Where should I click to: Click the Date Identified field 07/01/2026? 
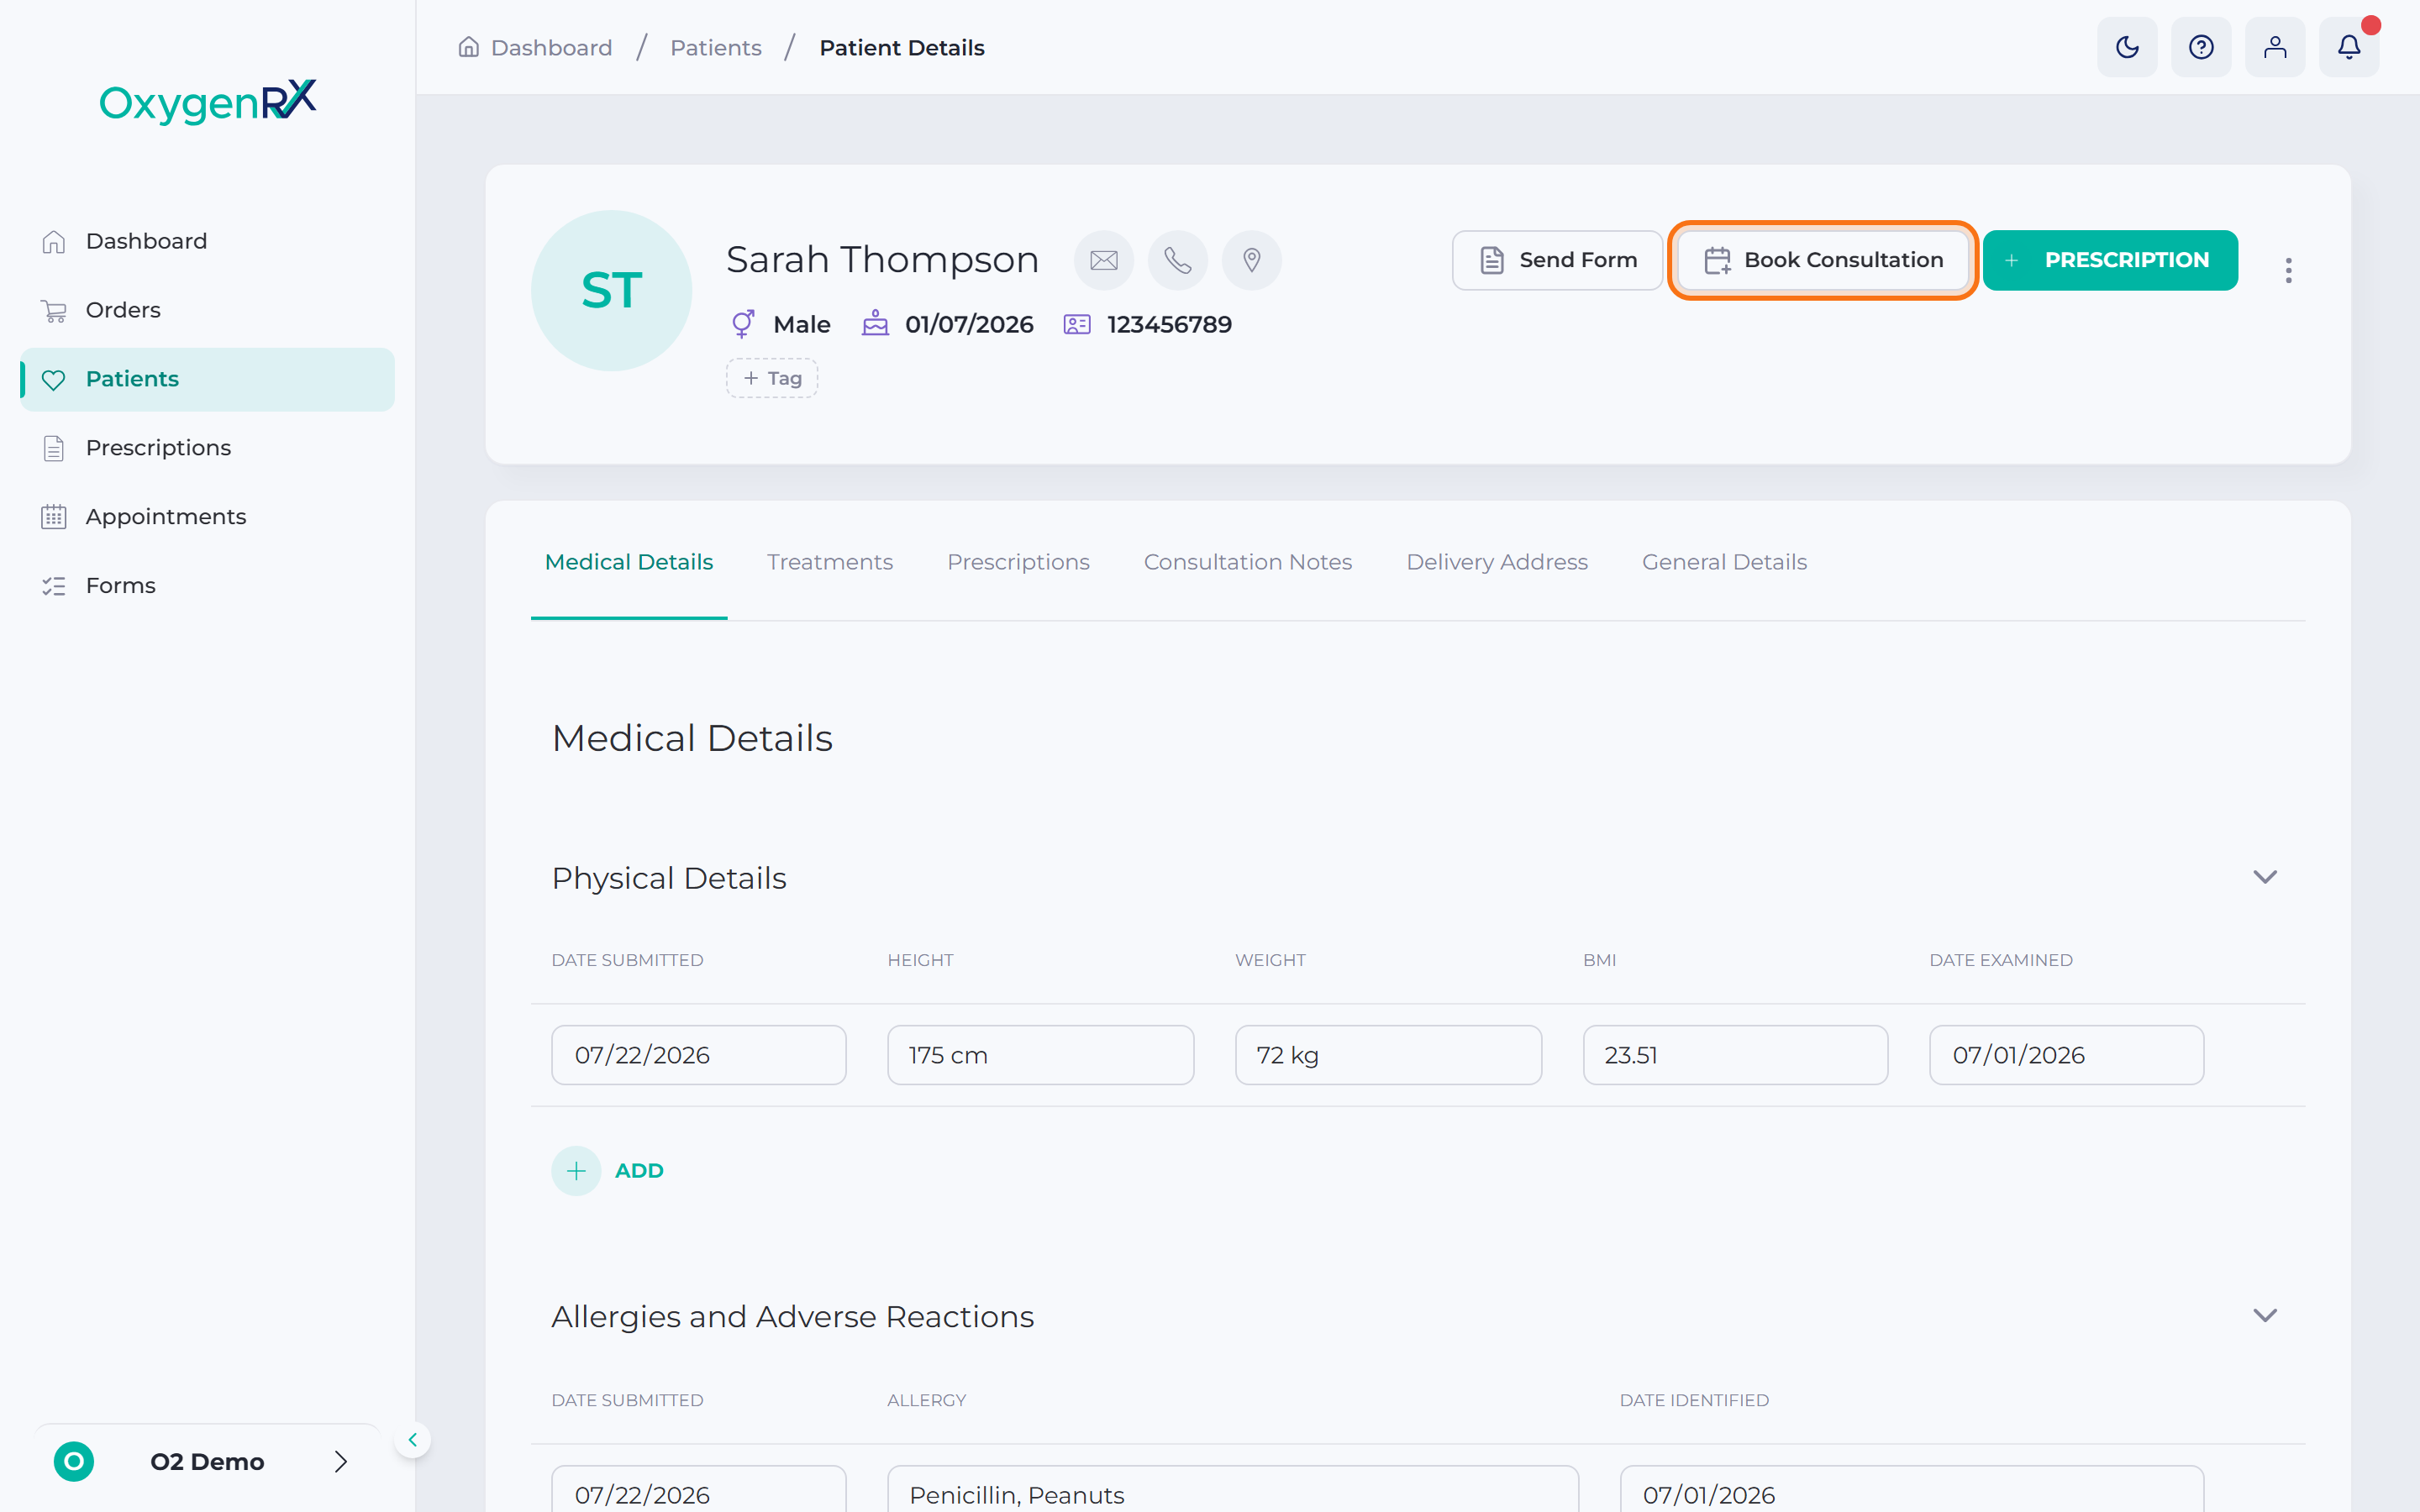tap(1912, 1490)
